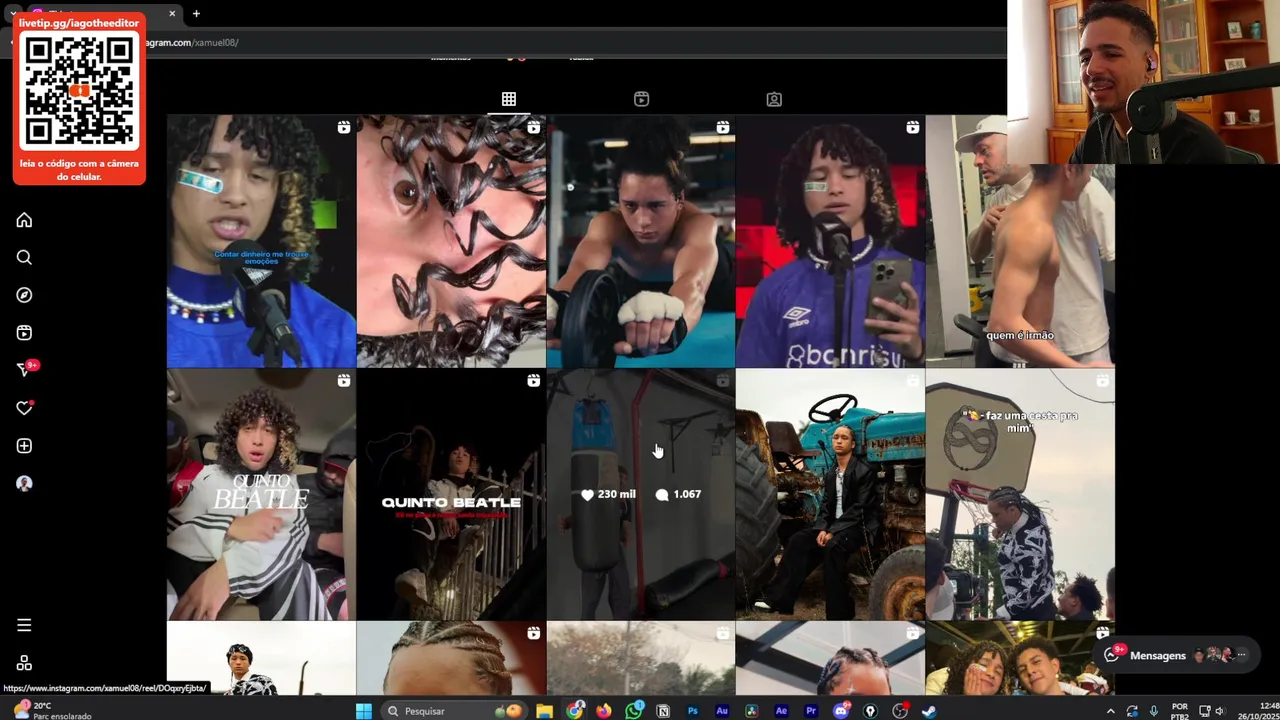Viewport: 1280px width, 720px height.
Task: Open Notion from the taskbar
Action: pos(663,711)
